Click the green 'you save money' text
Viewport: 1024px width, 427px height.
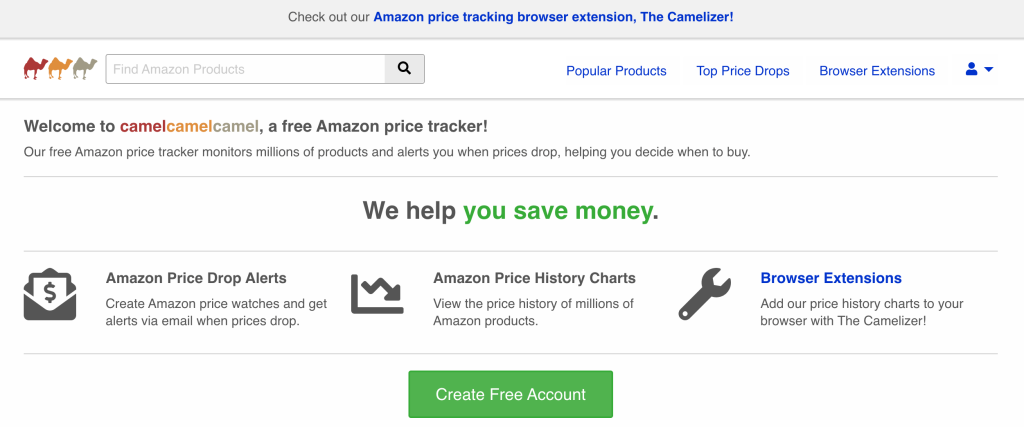tap(558, 211)
